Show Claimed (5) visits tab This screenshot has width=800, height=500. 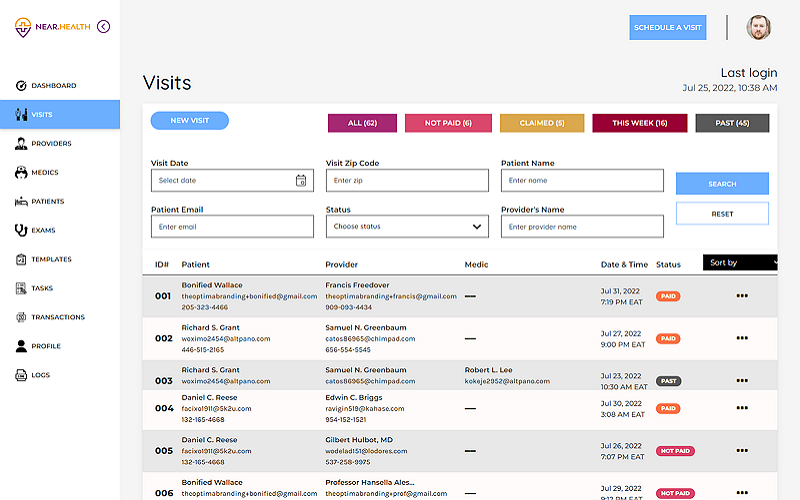(541, 123)
